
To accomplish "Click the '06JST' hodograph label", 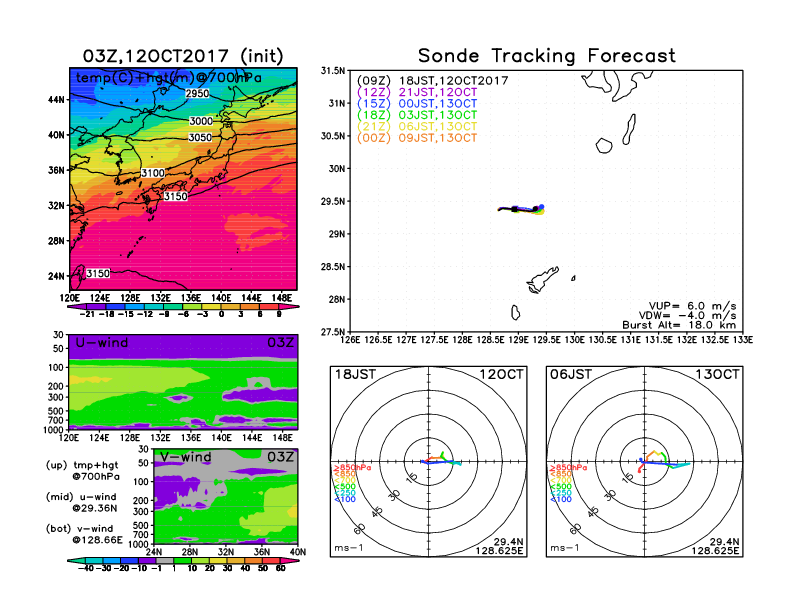I will [x=571, y=374].
